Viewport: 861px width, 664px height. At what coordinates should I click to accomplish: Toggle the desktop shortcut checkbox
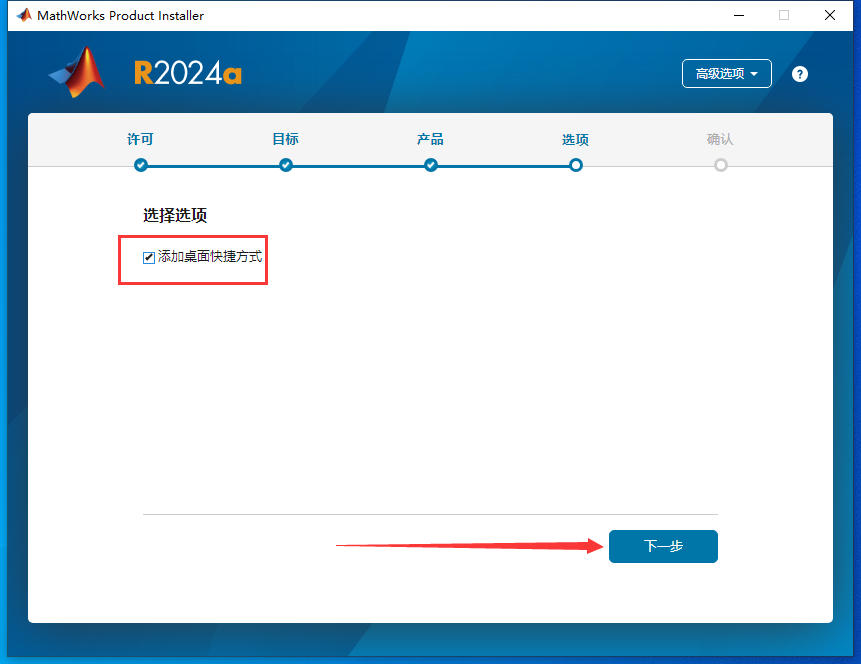click(x=148, y=257)
